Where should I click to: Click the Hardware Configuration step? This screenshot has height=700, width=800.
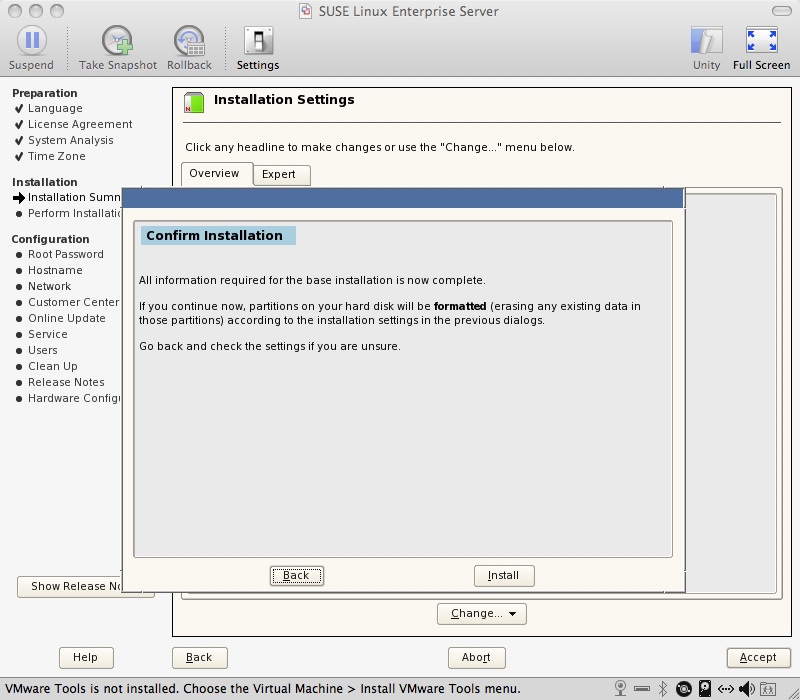(74, 398)
